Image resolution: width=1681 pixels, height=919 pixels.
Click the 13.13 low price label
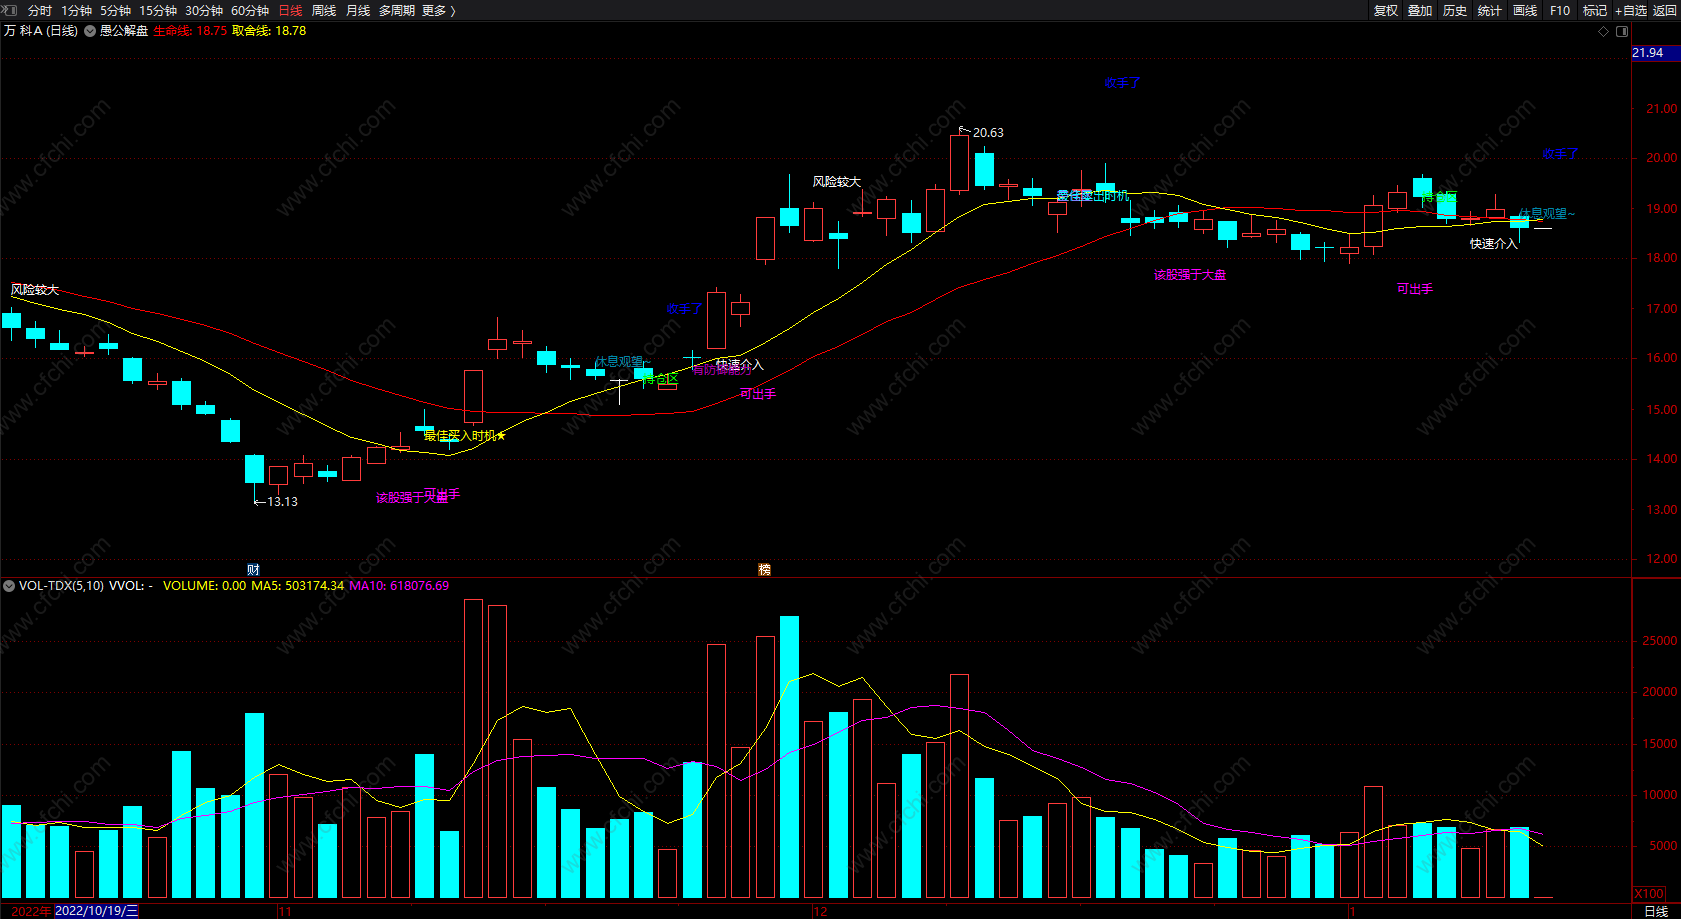pyautogui.click(x=282, y=502)
